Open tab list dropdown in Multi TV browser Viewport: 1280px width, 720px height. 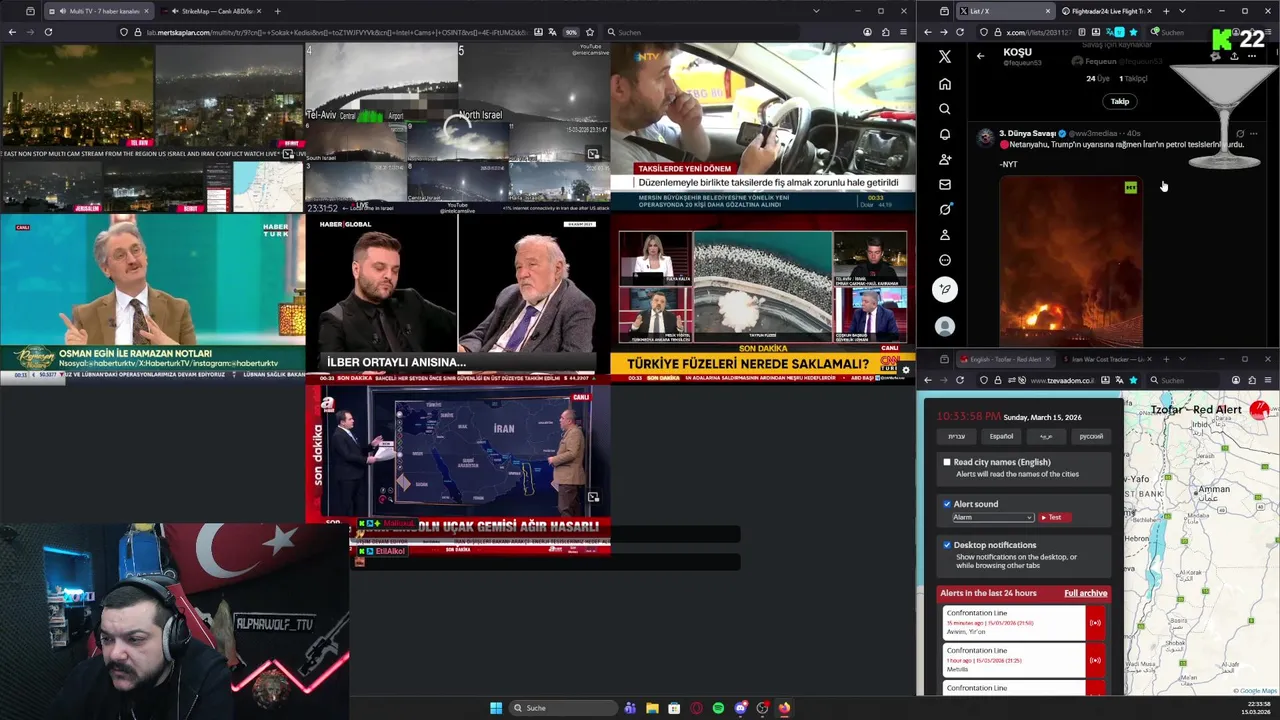coord(816,11)
